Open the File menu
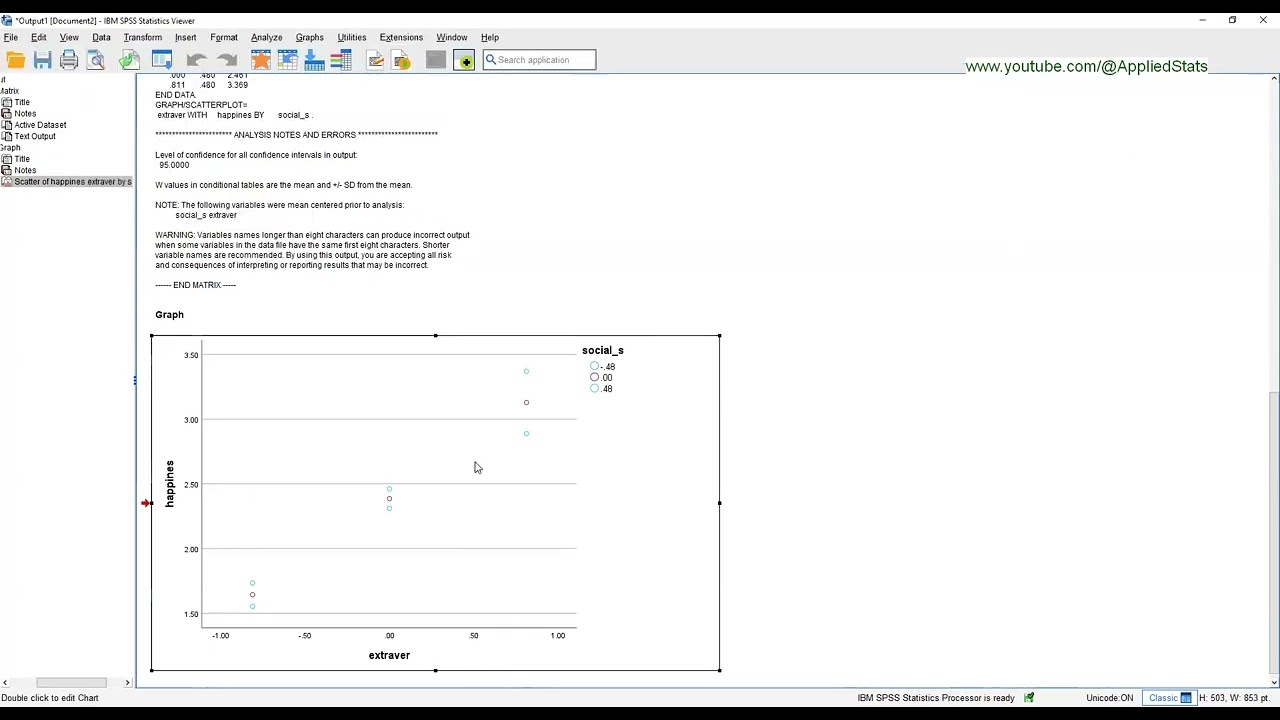Screen dimensions: 1280x720 [11, 37]
